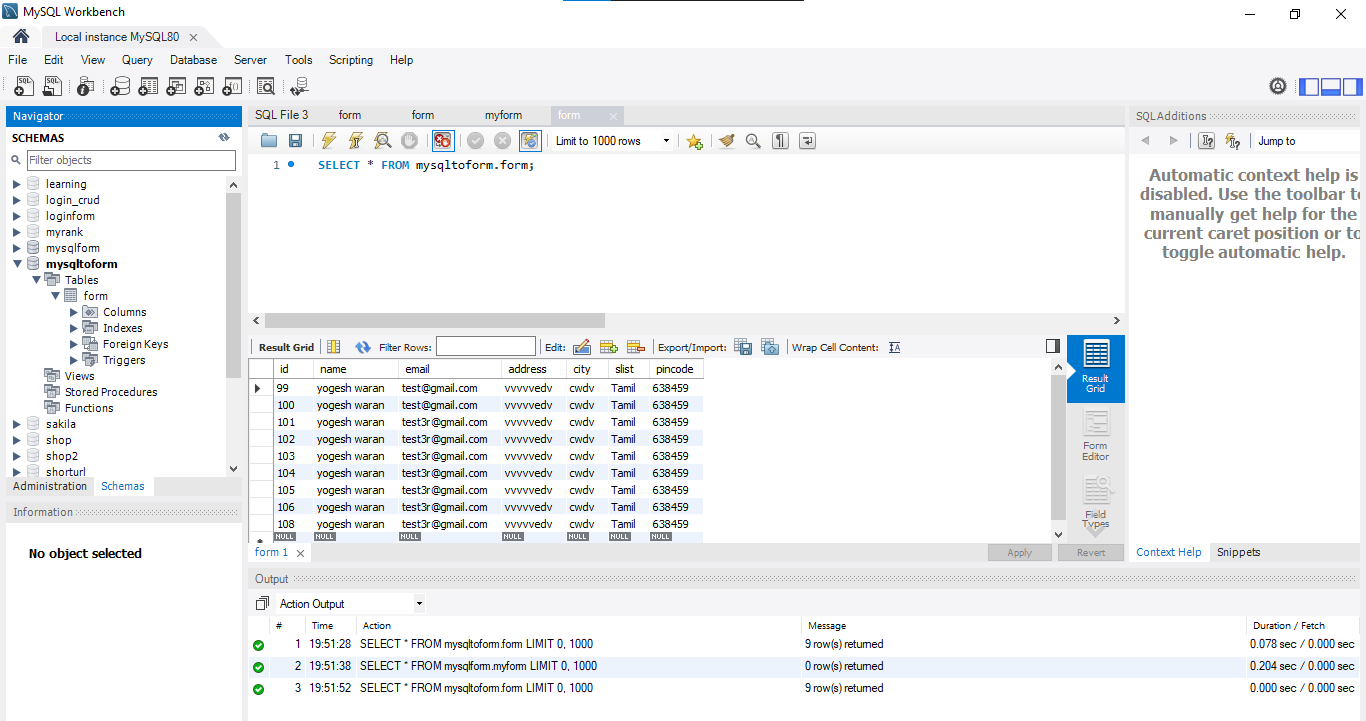Search table data icon in main toolbar
Image resolution: width=1366 pixels, height=721 pixels.
pos(265,87)
